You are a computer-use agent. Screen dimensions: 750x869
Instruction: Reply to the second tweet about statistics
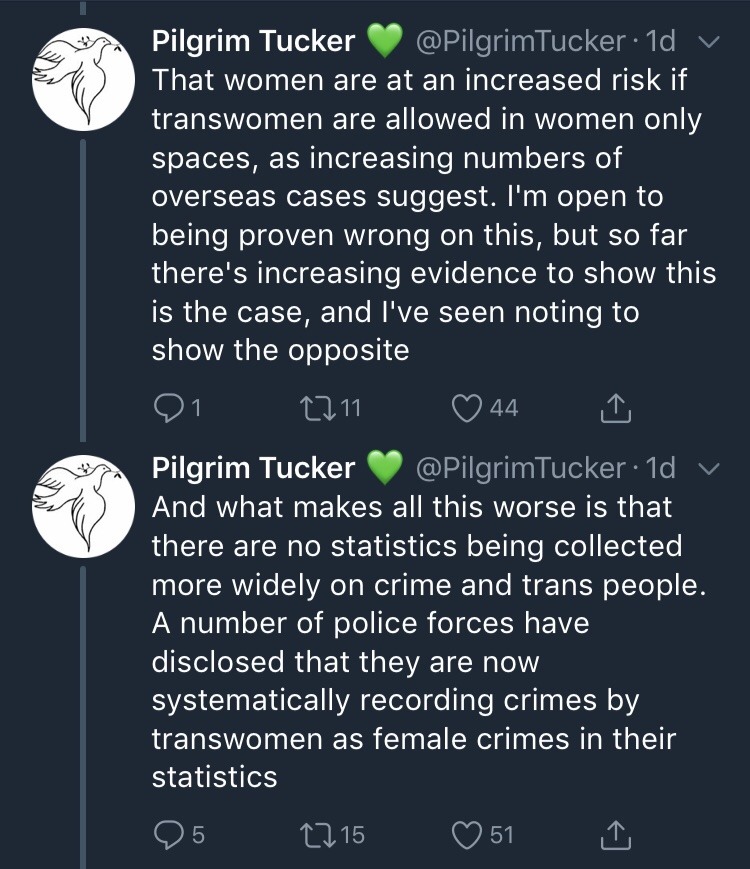(166, 834)
